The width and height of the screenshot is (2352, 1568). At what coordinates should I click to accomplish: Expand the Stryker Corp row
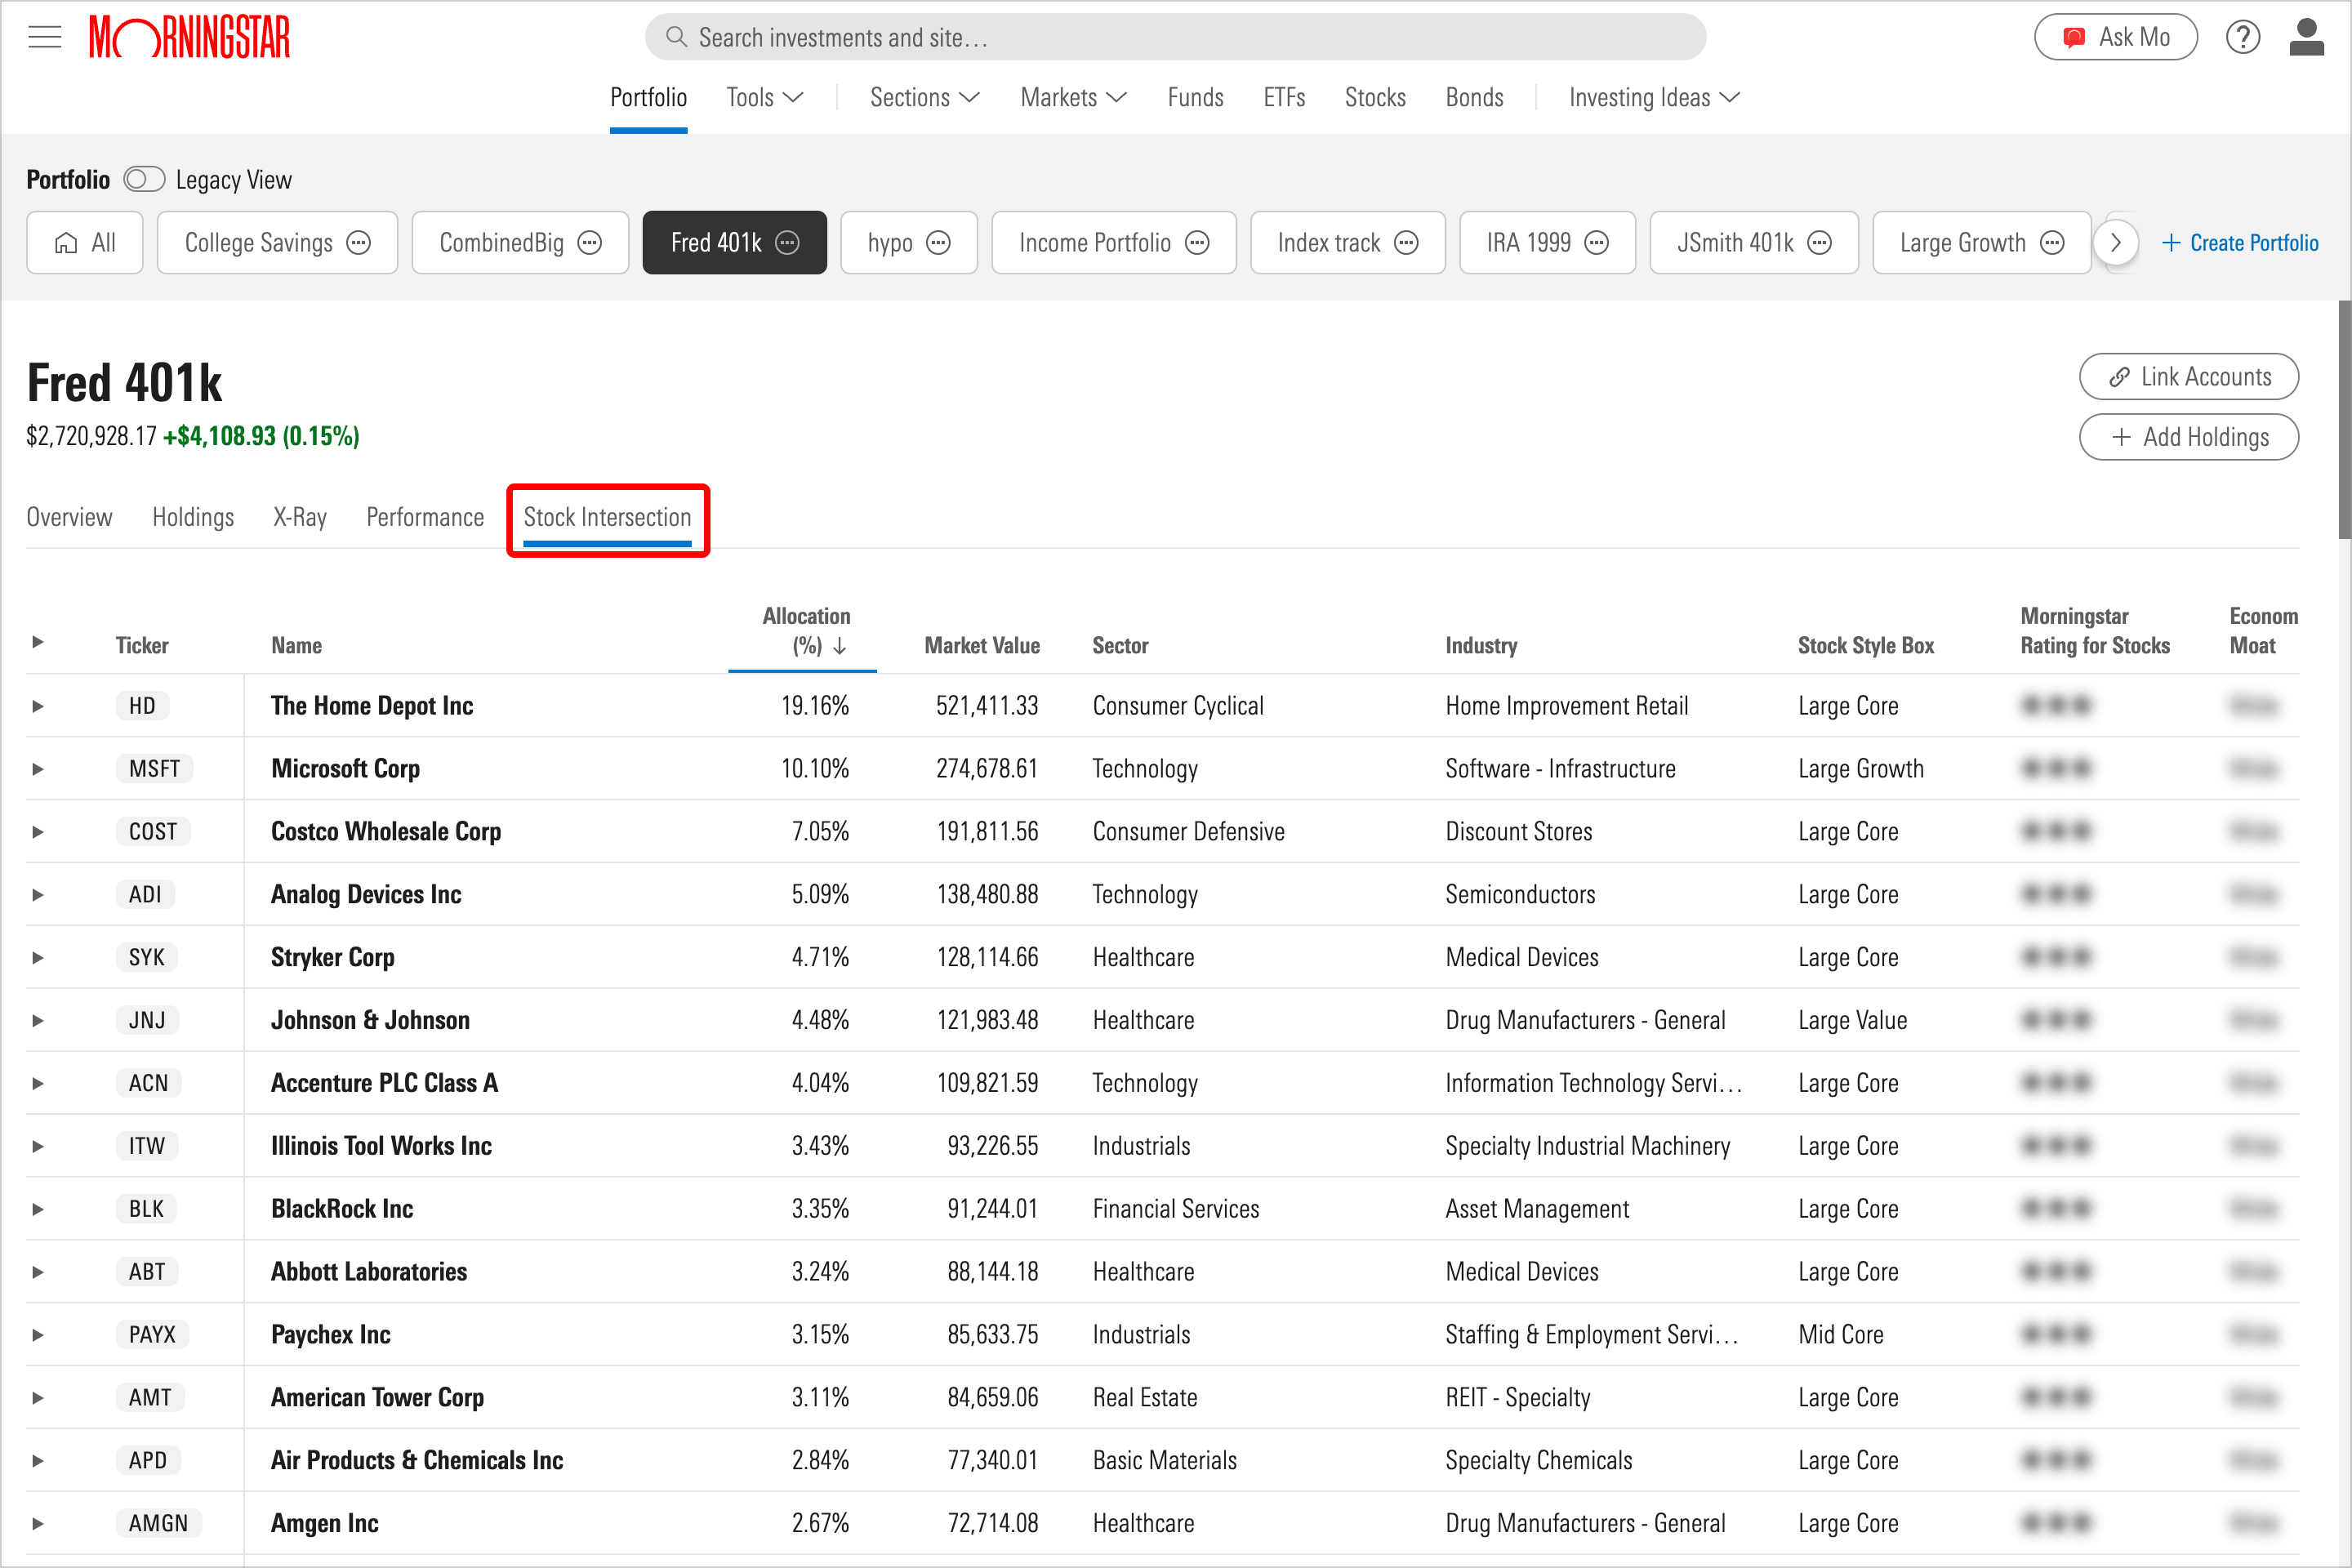pos(38,958)
